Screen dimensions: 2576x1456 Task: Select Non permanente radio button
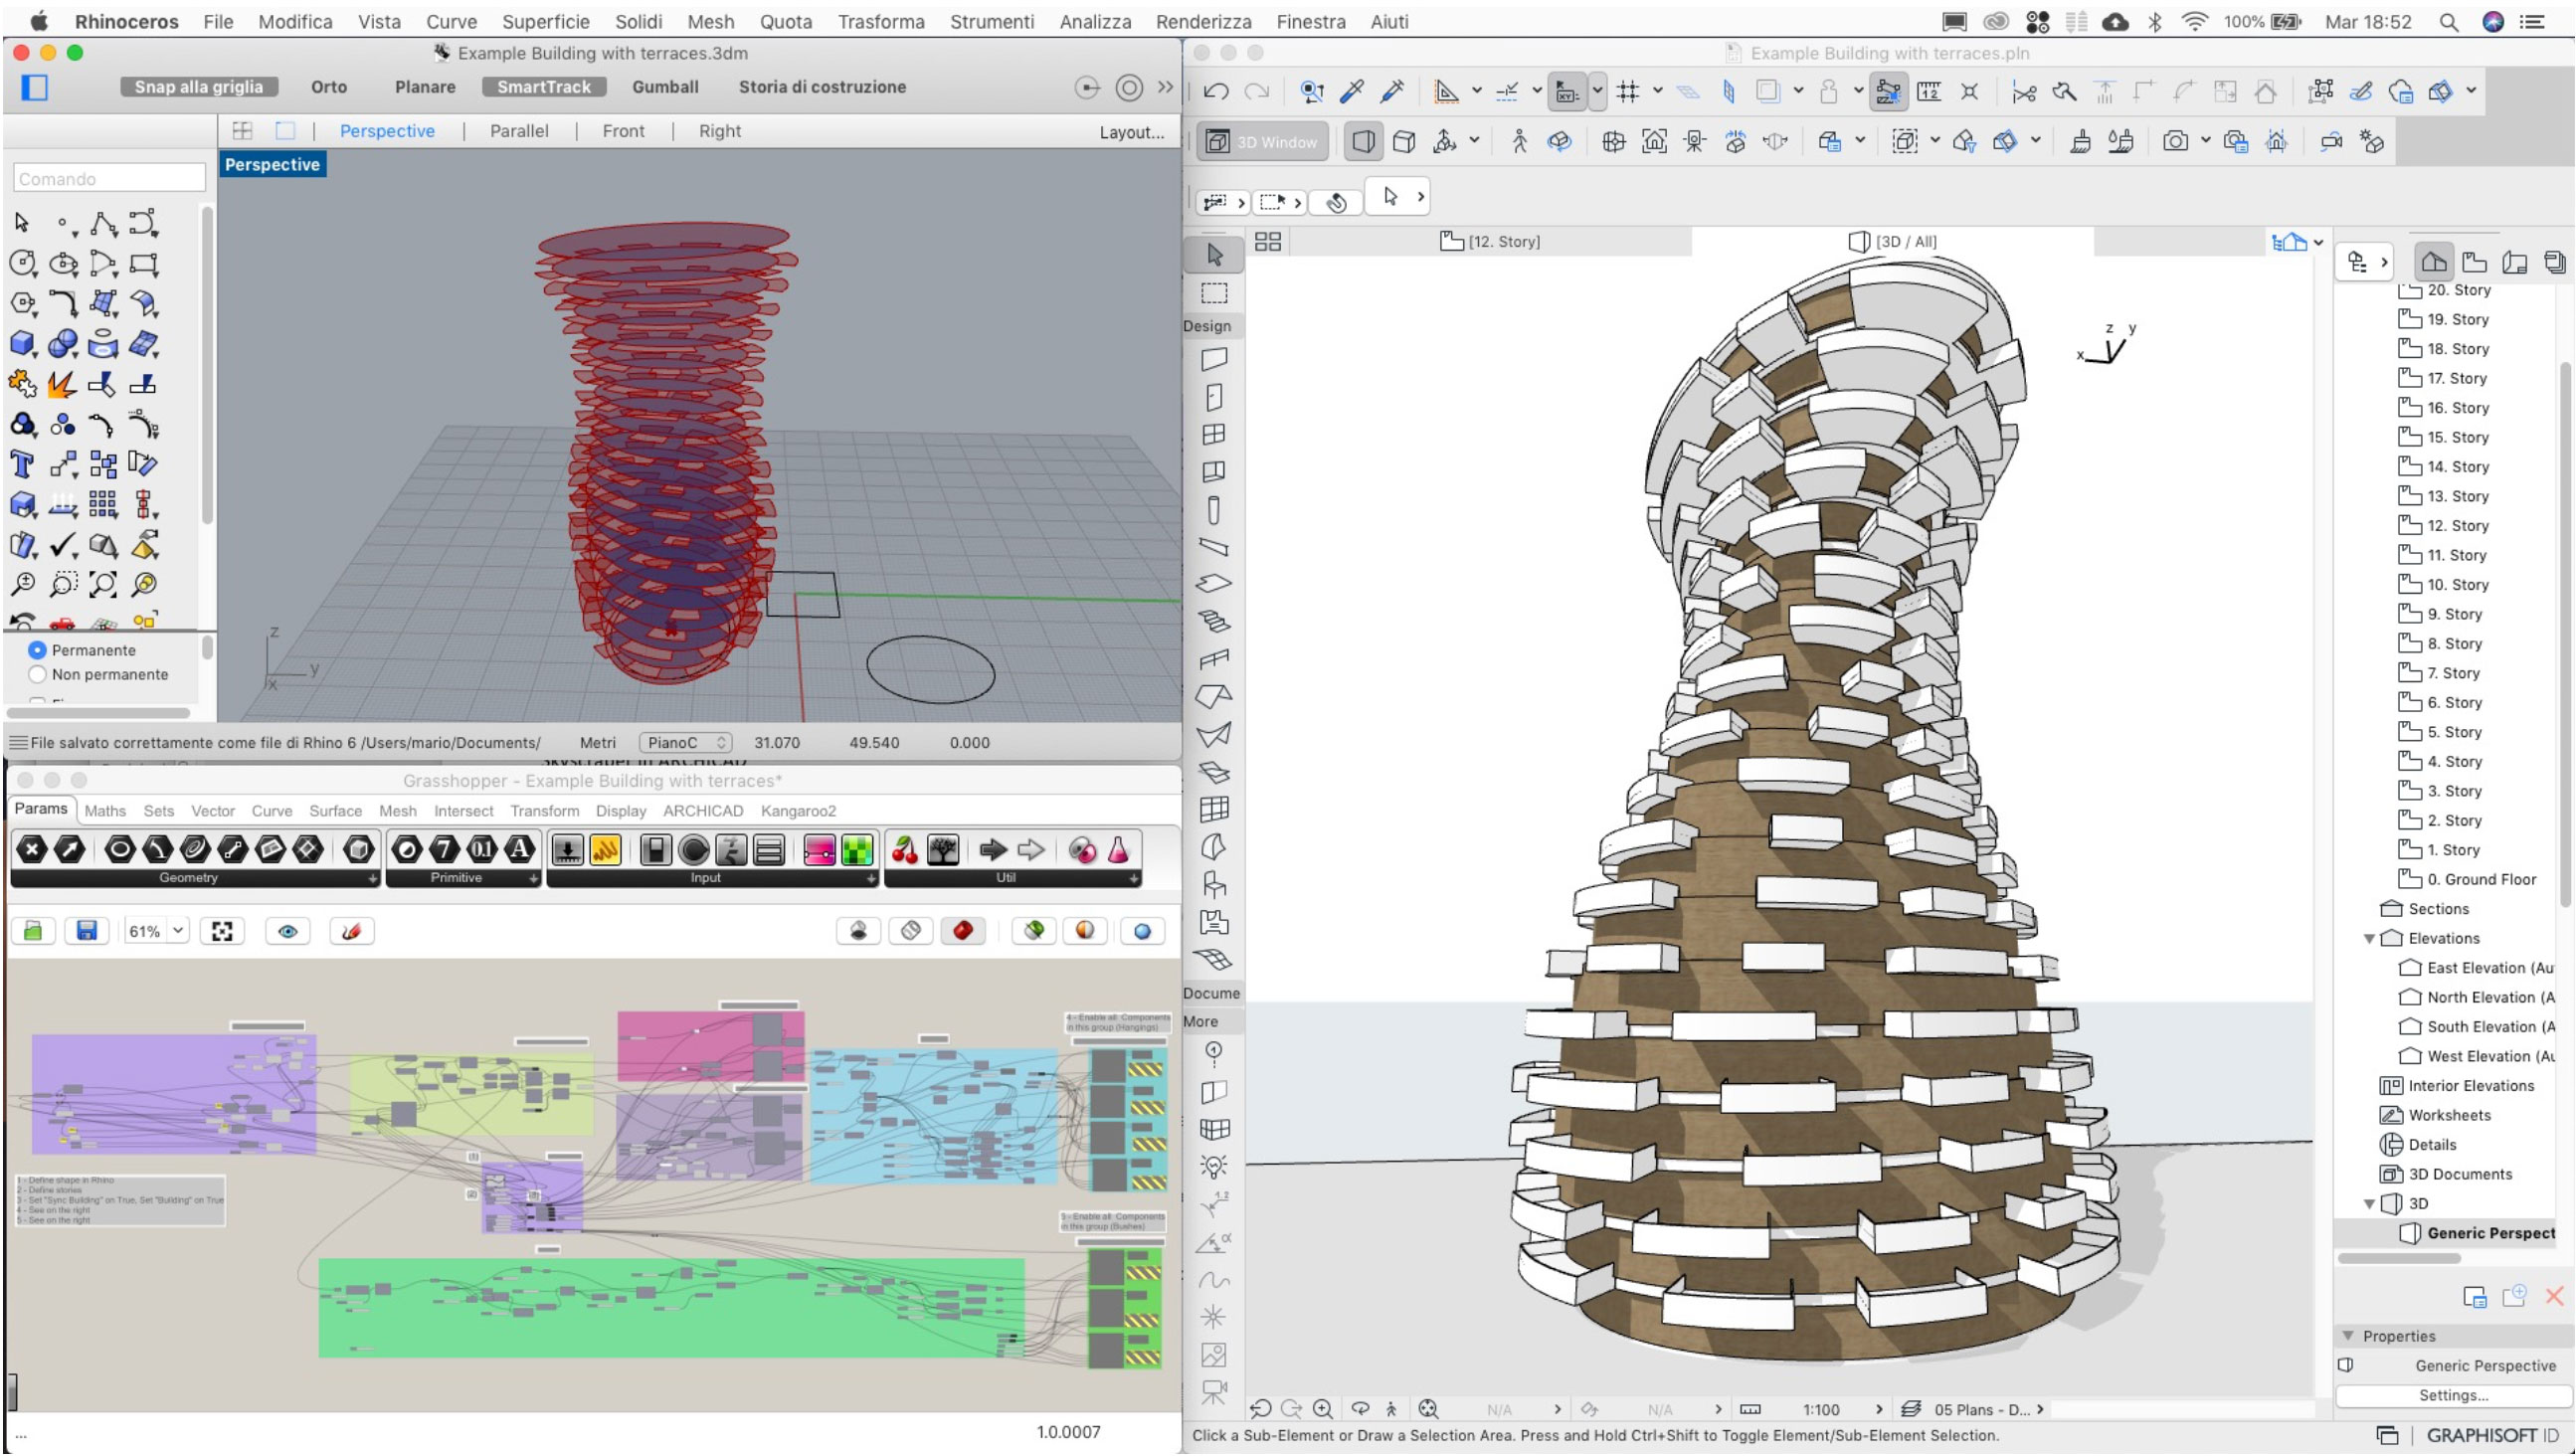(x=38, y=675)
